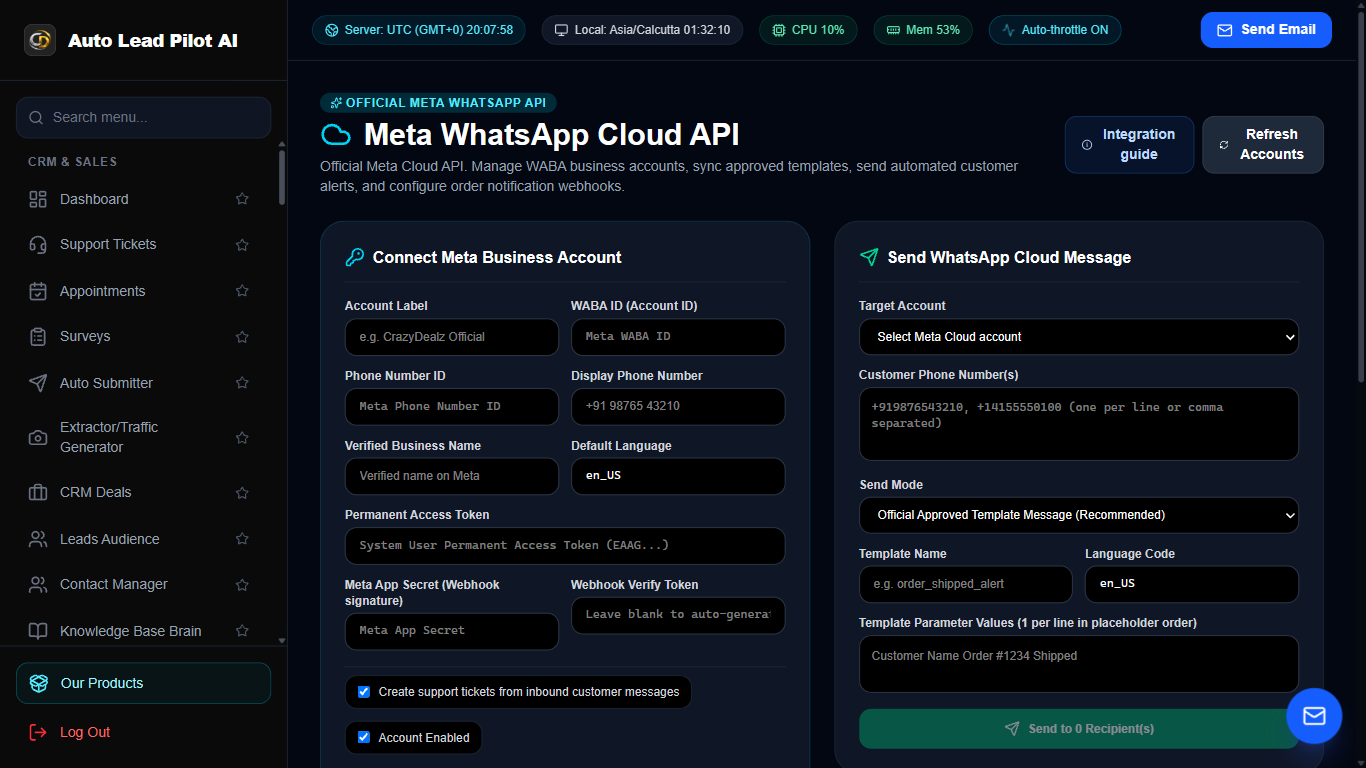Click the sidebar scroll-down arrow
The height and width of the screenshot is (768, 1366).
pyautogui.click(x=282, y=640)
